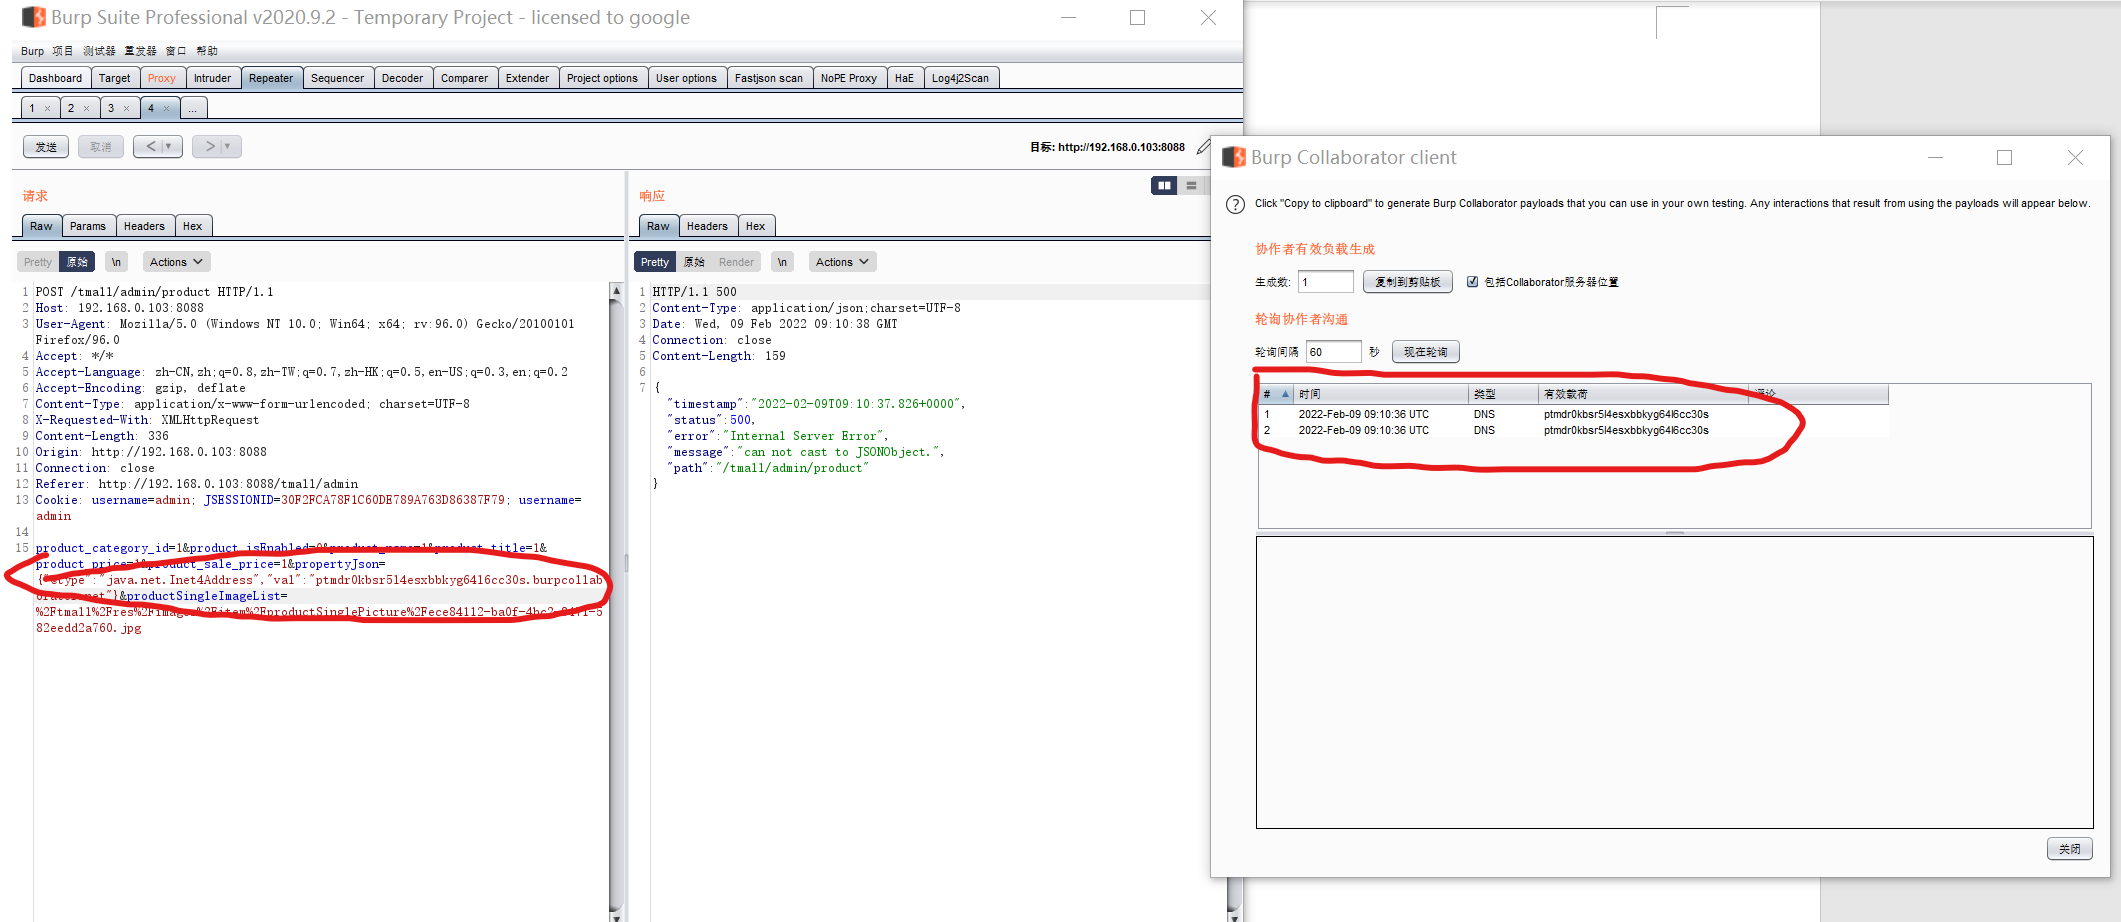Open the 重发器 menu
This screenshot has height=922, width=2121.
coord(140,51)
